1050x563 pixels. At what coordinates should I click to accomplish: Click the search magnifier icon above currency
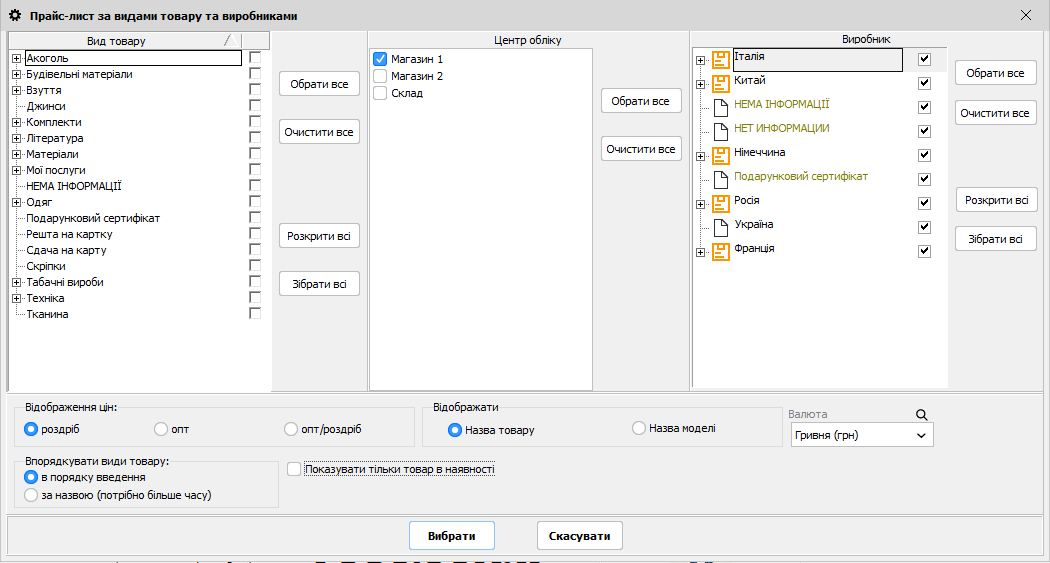point(921,414)
